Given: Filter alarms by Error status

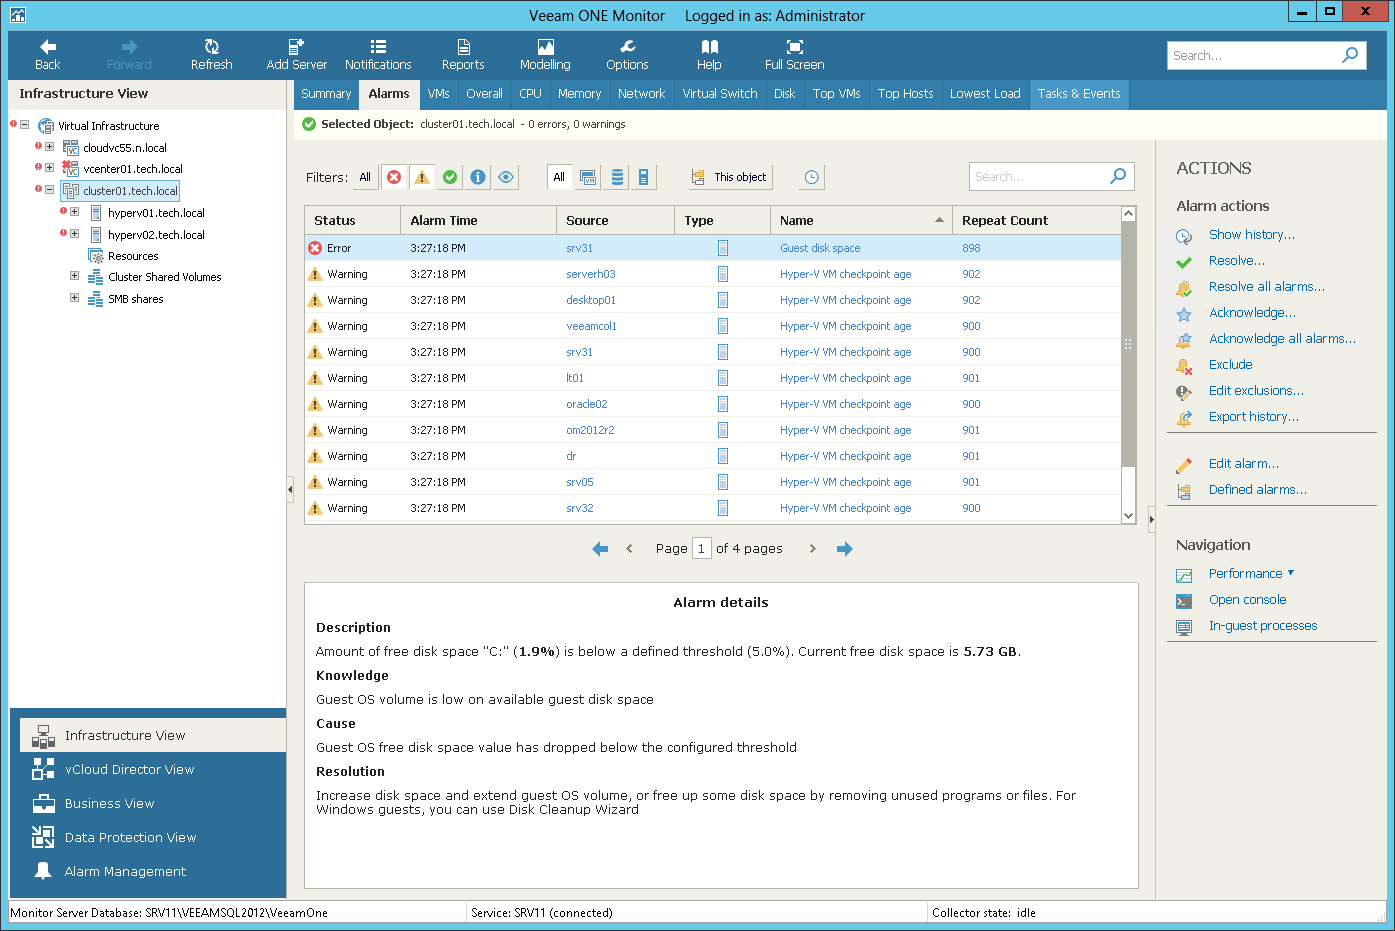Looking at the screenshot, I should [x=394, y=177].
